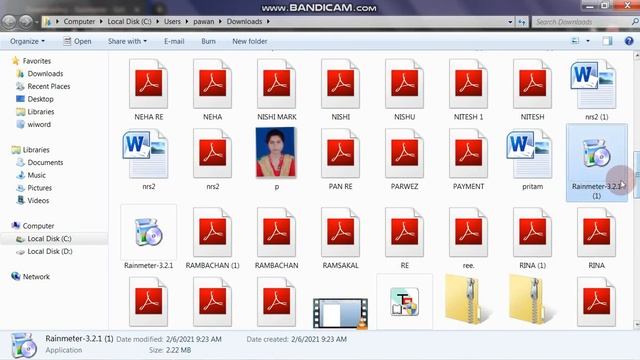Go forward with the Forward arrow
The image size is (640, 360).
point(26,22)
